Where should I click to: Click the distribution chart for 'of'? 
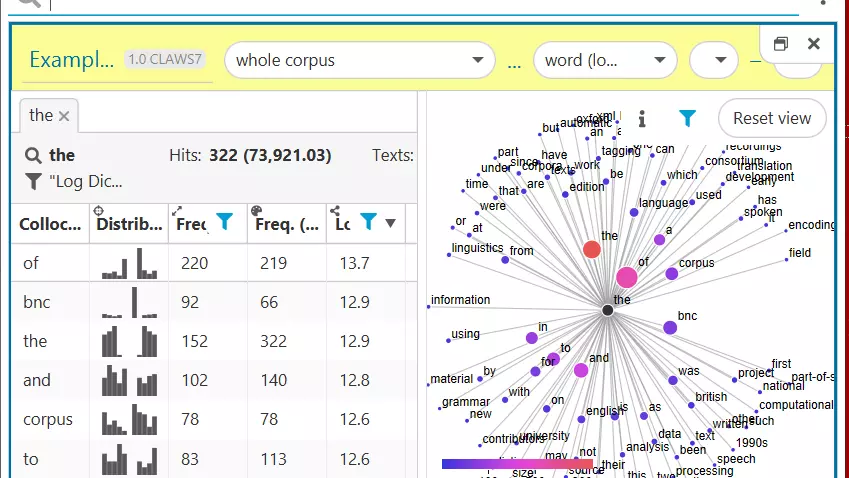(129, 263)
